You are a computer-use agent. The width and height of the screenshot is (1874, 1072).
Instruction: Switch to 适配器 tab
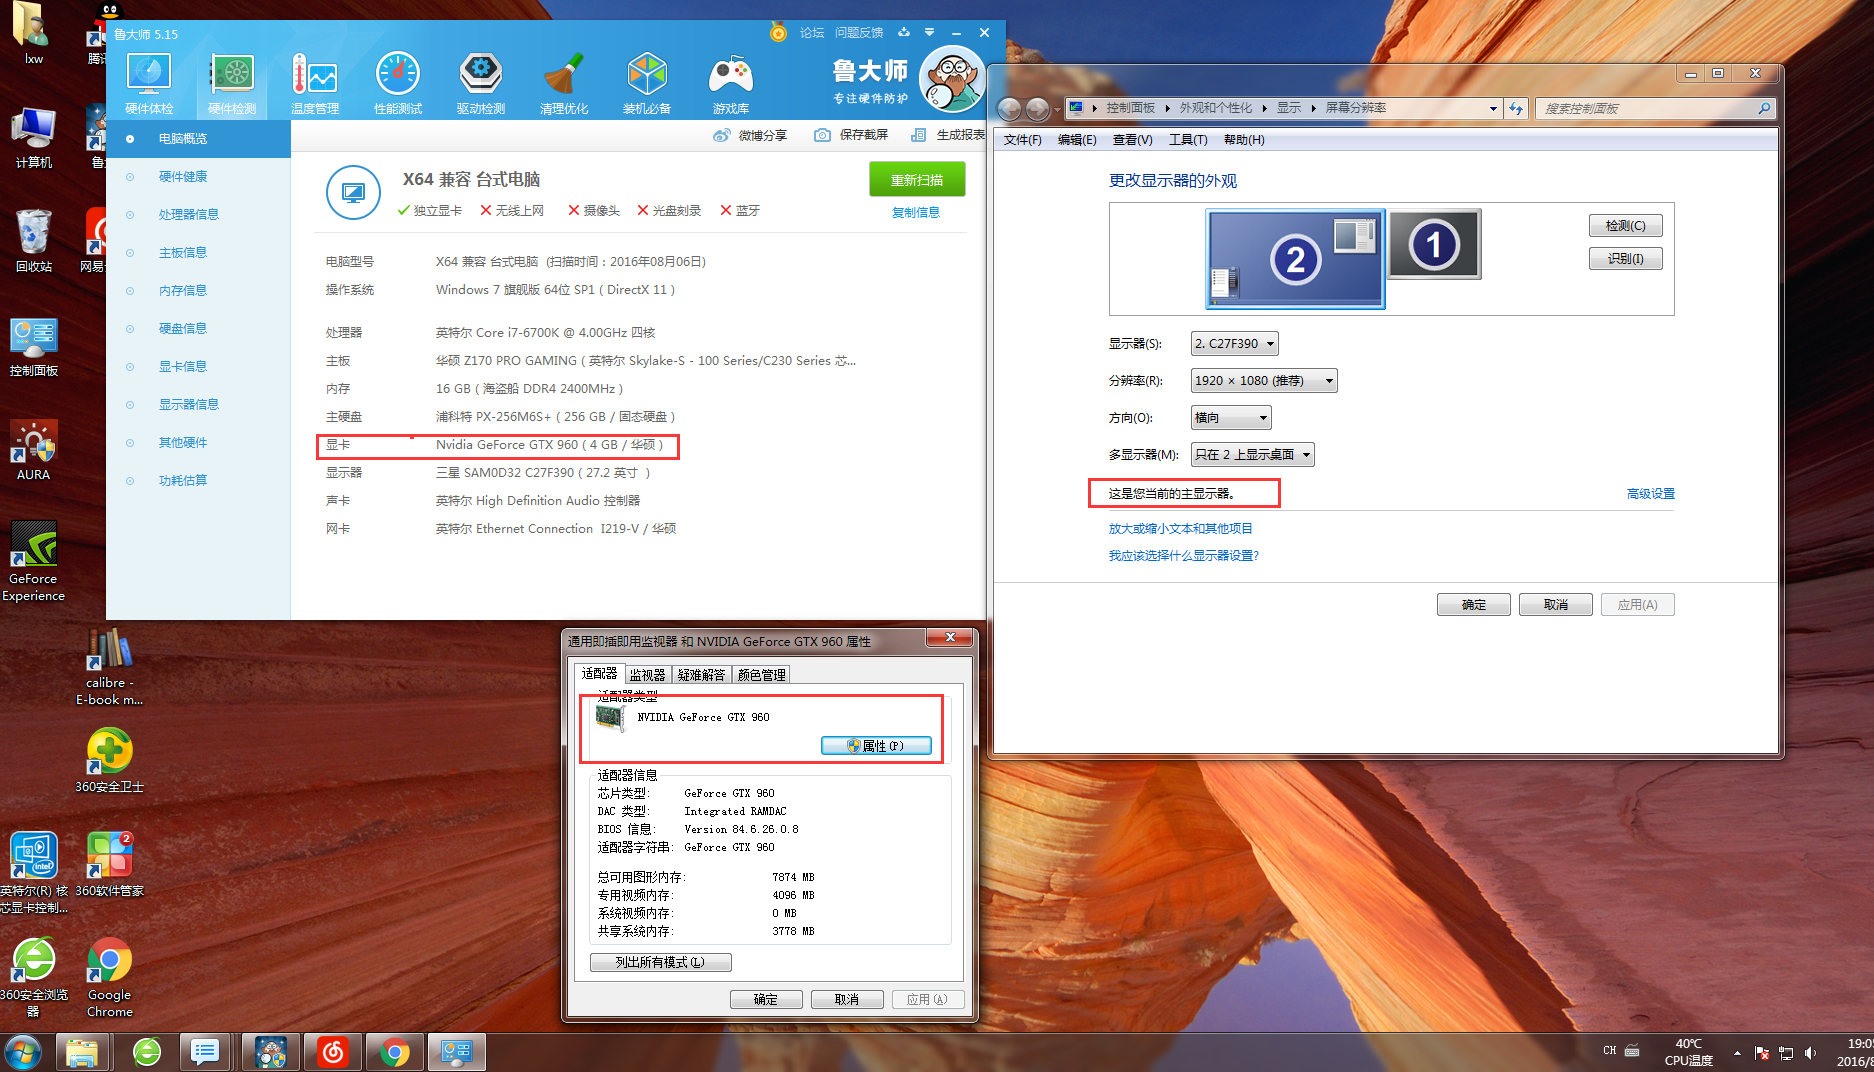pyautogui.click(x=599, y=674)
